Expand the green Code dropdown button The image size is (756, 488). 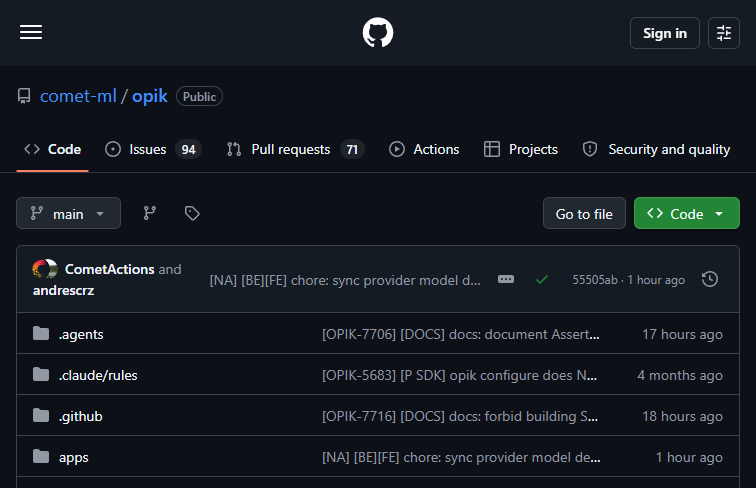click(687, 213)
